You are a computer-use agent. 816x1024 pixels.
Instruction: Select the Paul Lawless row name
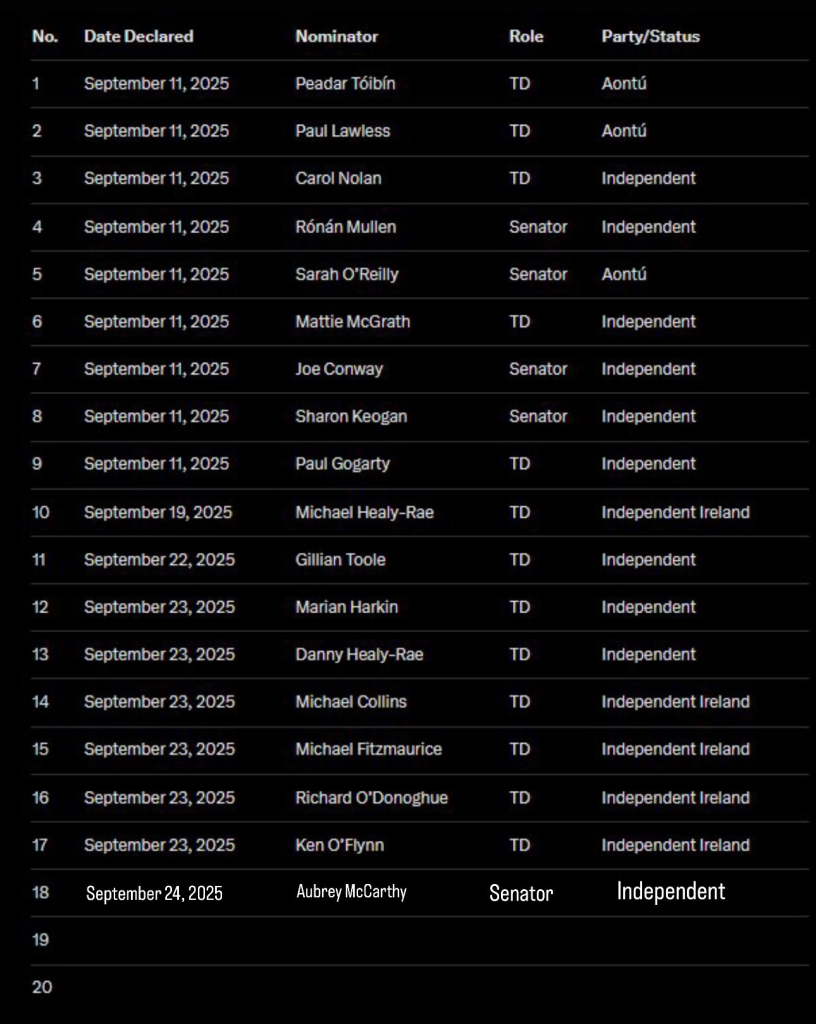343,131
